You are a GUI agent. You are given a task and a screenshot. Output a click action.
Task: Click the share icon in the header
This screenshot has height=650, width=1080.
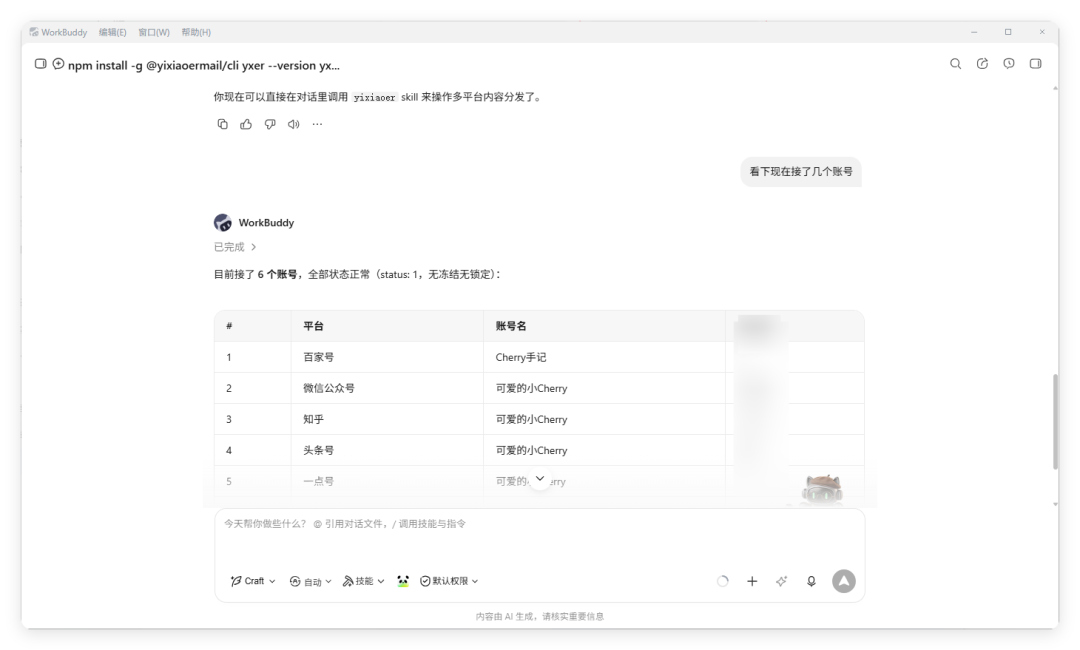tap(982, 64)
